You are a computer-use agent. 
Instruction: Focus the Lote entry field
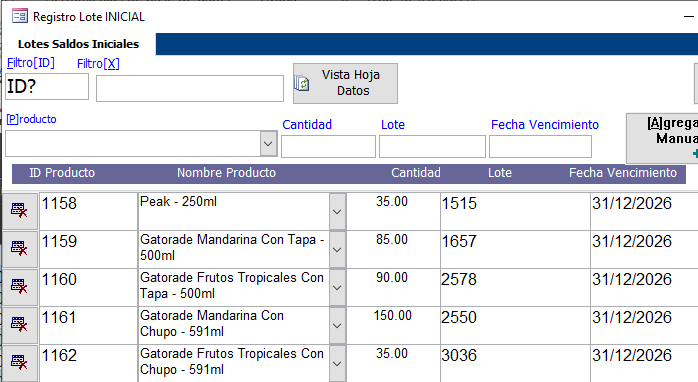(x=432, y=146)
